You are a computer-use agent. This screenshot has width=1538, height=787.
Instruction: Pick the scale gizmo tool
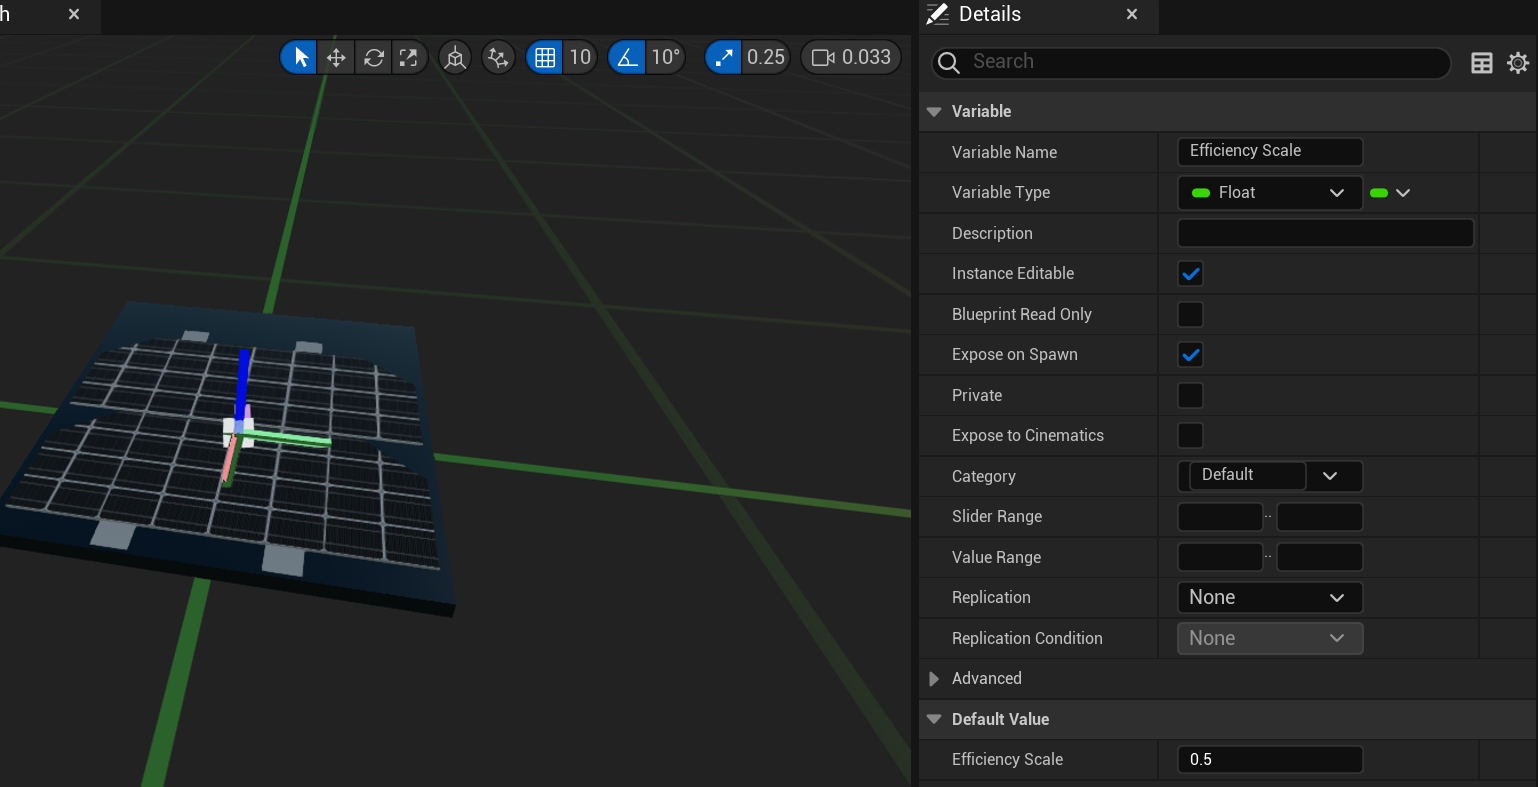[409, 58]
